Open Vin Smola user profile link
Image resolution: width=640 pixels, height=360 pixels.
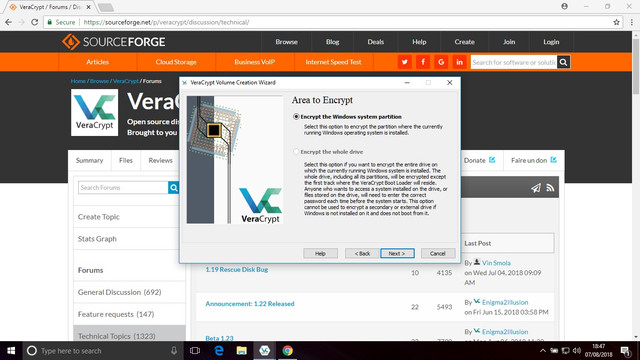pos(496,263)
